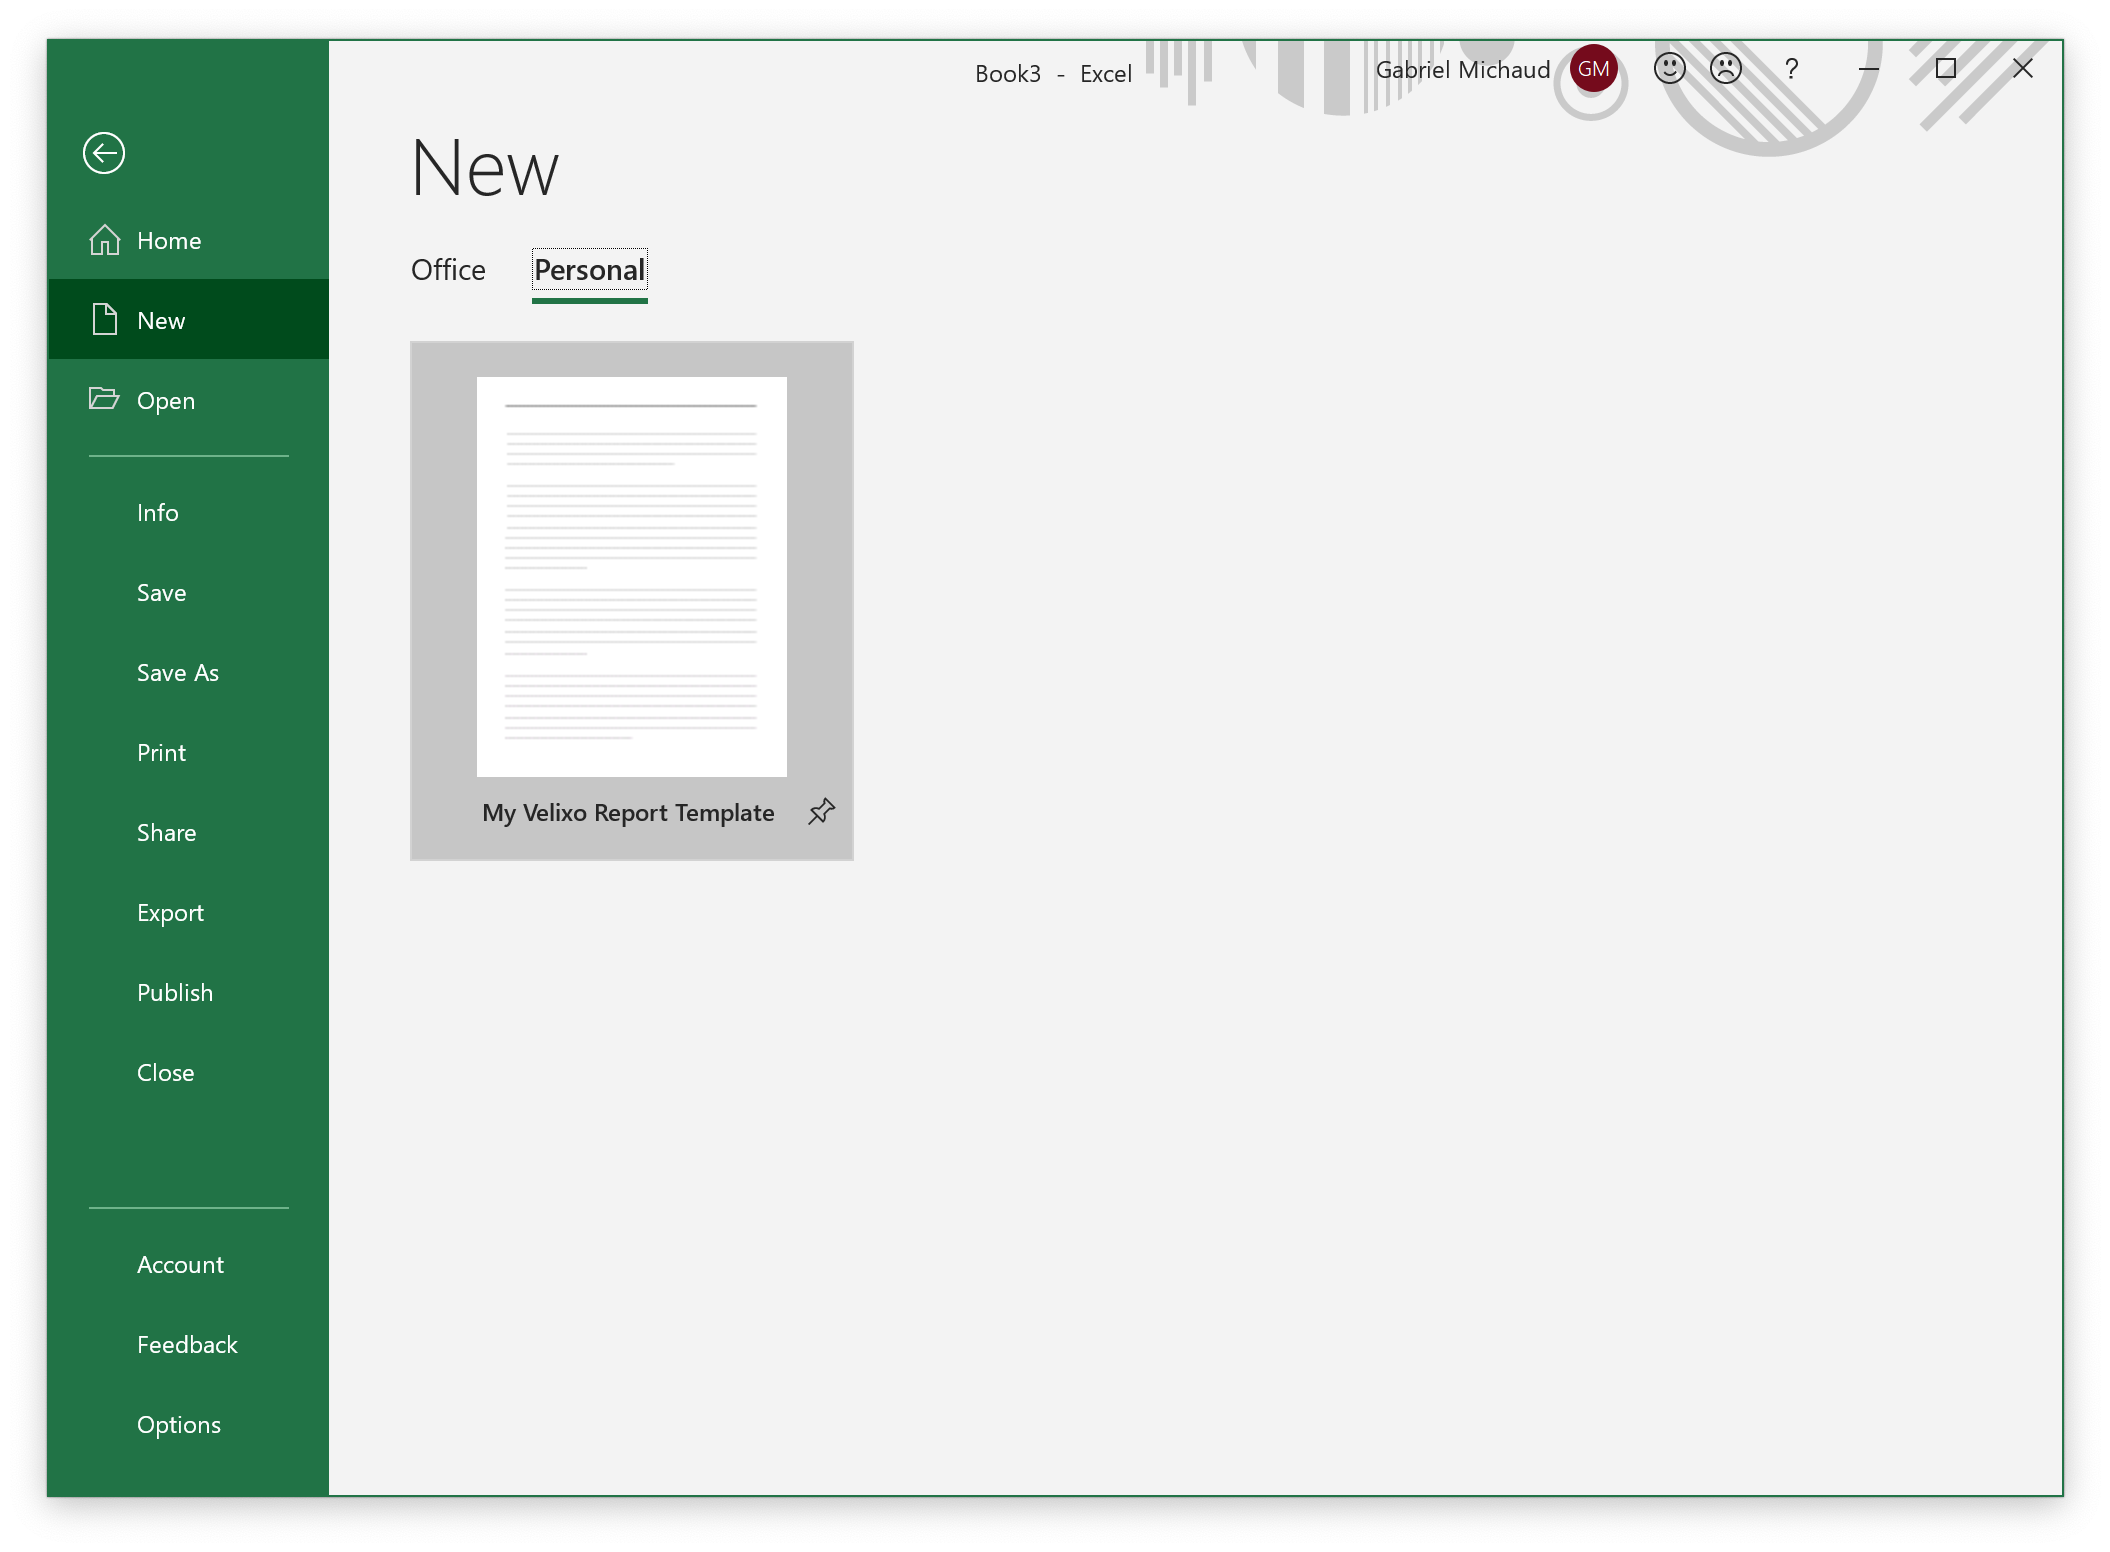Go to Home in the sidebar
Image resolution: width=2110 pixels, height=1552 pixels.
pos(188,240)
